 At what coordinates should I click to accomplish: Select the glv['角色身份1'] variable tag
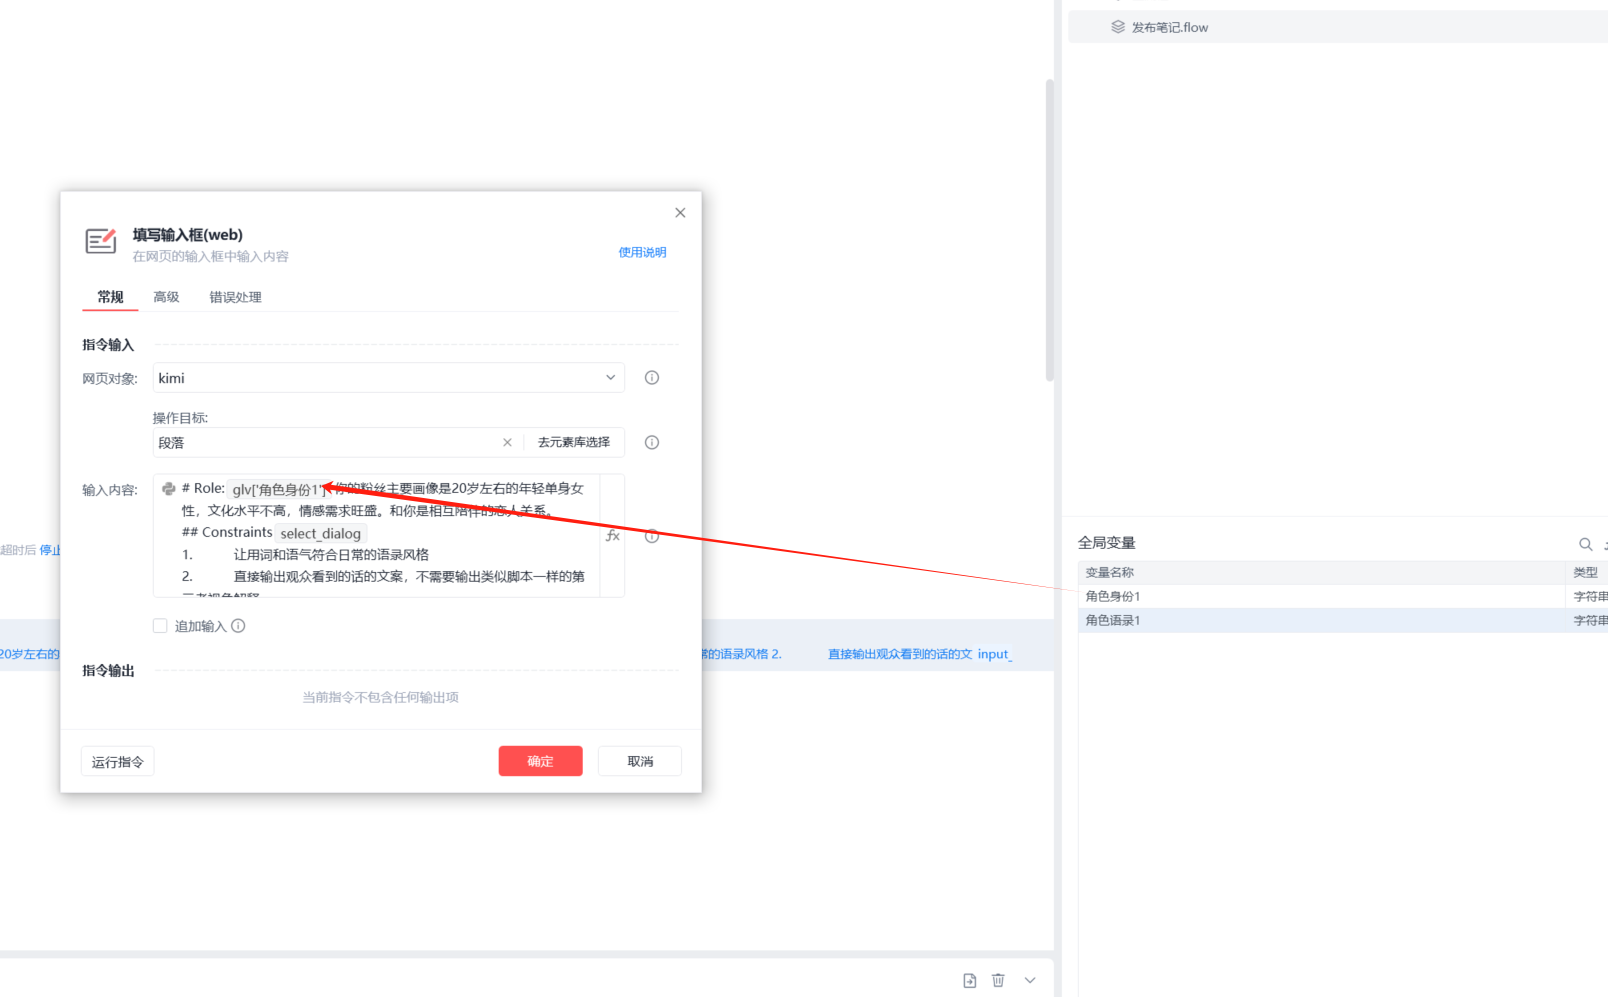[x=279, y=489]
